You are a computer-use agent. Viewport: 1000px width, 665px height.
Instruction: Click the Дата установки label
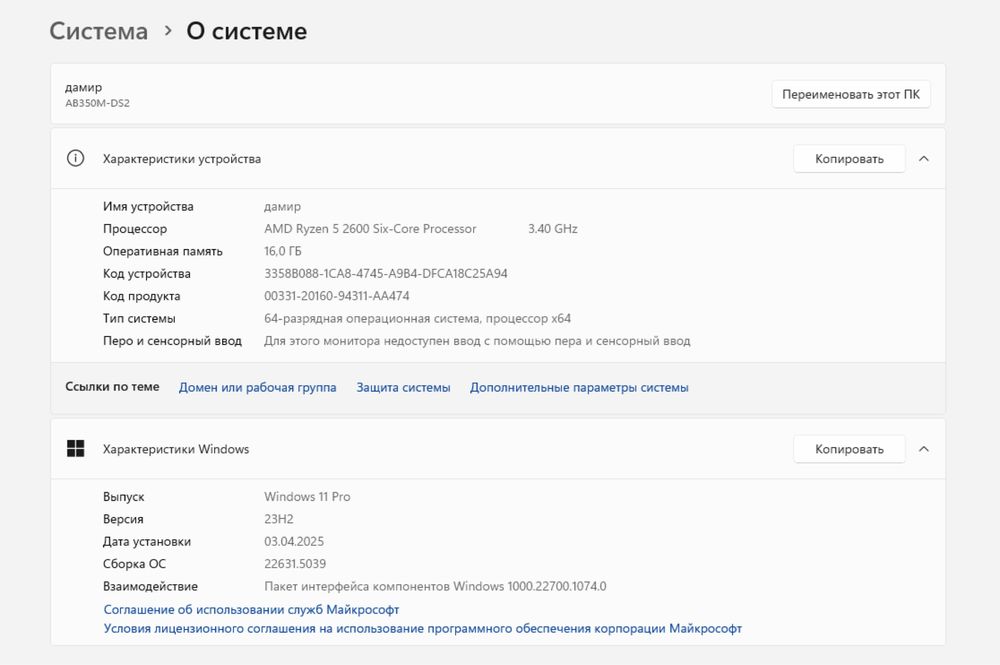click(147, 541)
